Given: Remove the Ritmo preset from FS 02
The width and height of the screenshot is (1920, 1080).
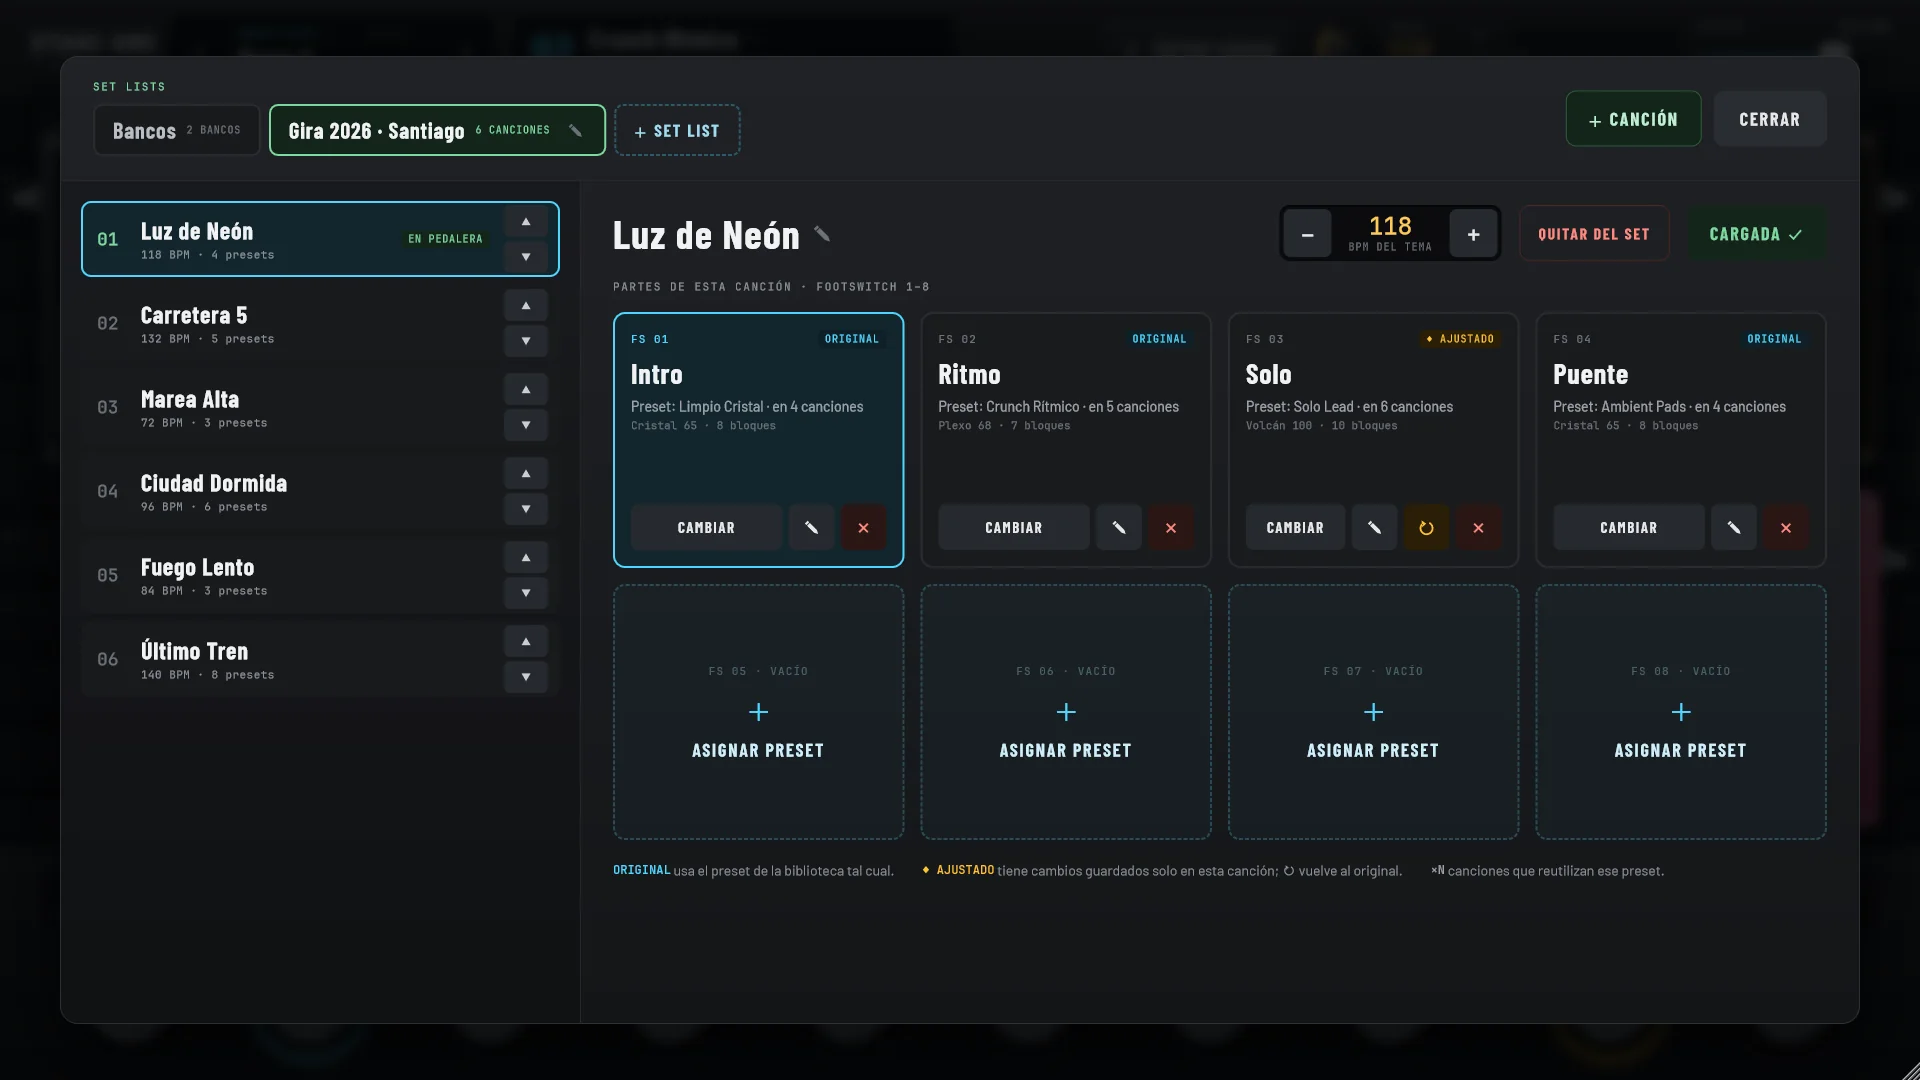Looking at the screenshot, I should coord(1171,528).
